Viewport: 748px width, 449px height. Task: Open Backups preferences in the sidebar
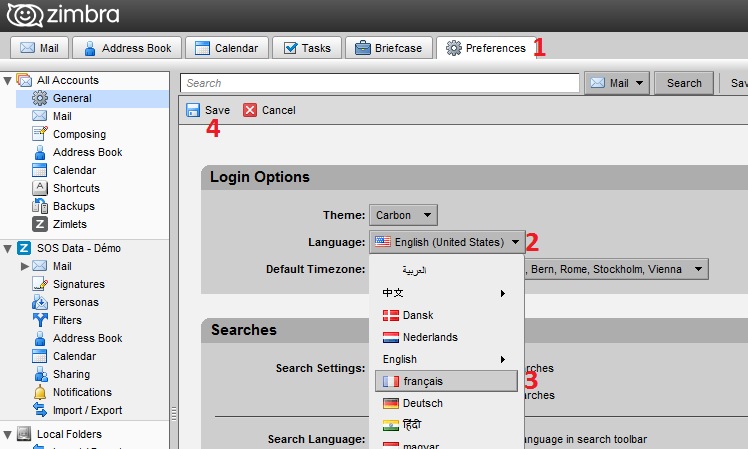click(73, 206)
